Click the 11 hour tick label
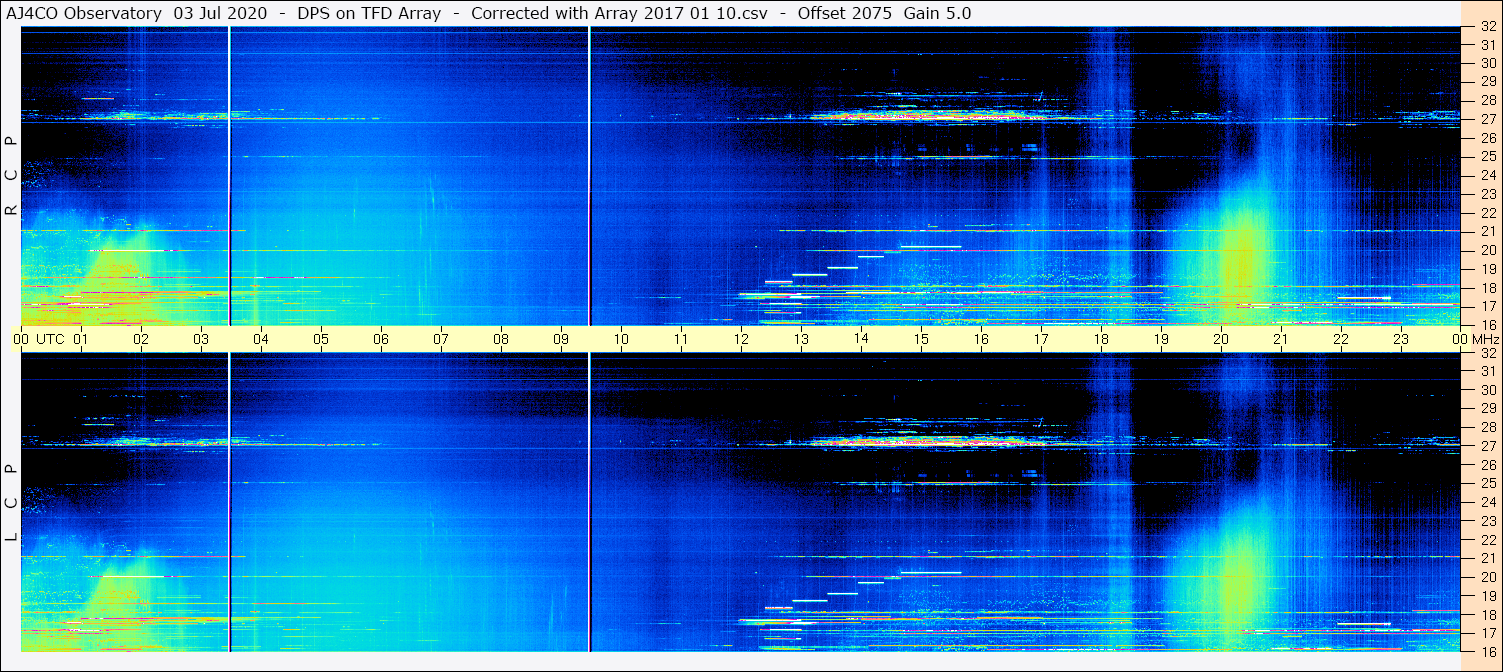Screen dimensions: 1503x672 [x=681, y=339]
